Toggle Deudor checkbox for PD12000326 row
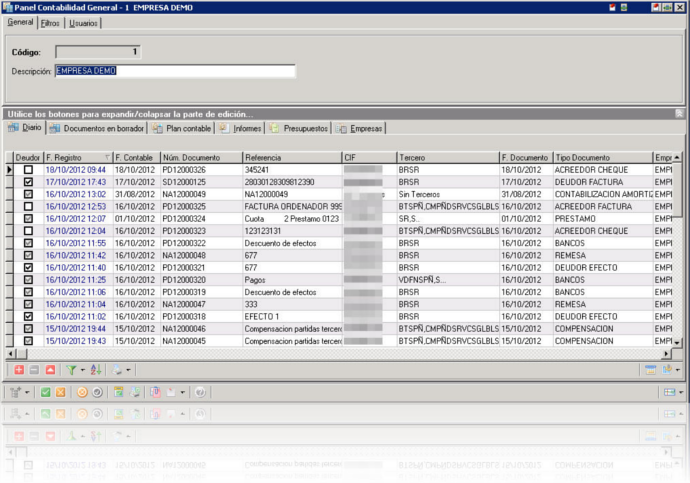This screenshot has width=690, height=483. [28, 170]
